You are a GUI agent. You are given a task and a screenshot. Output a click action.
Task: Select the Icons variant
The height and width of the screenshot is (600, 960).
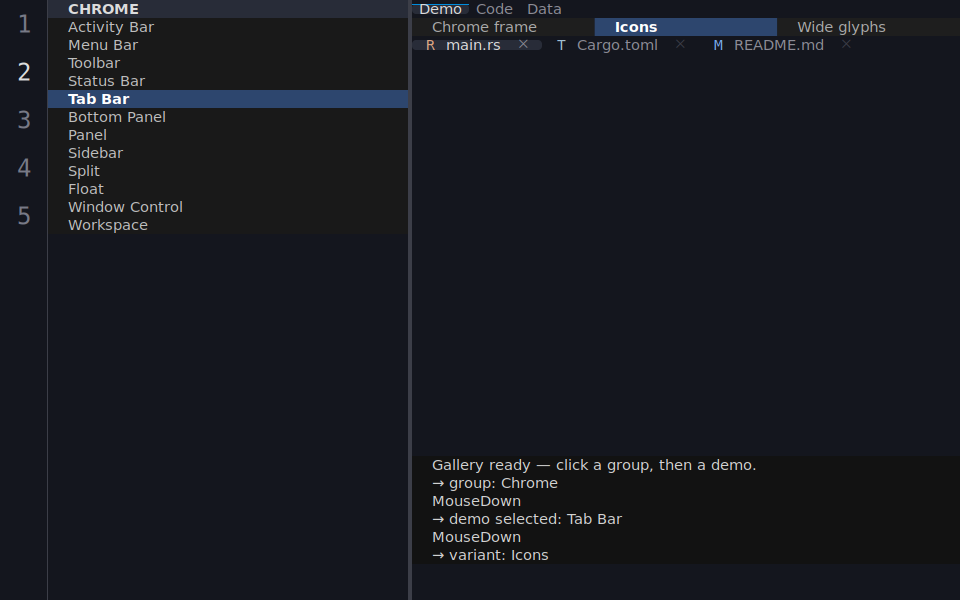click(686, 27)
